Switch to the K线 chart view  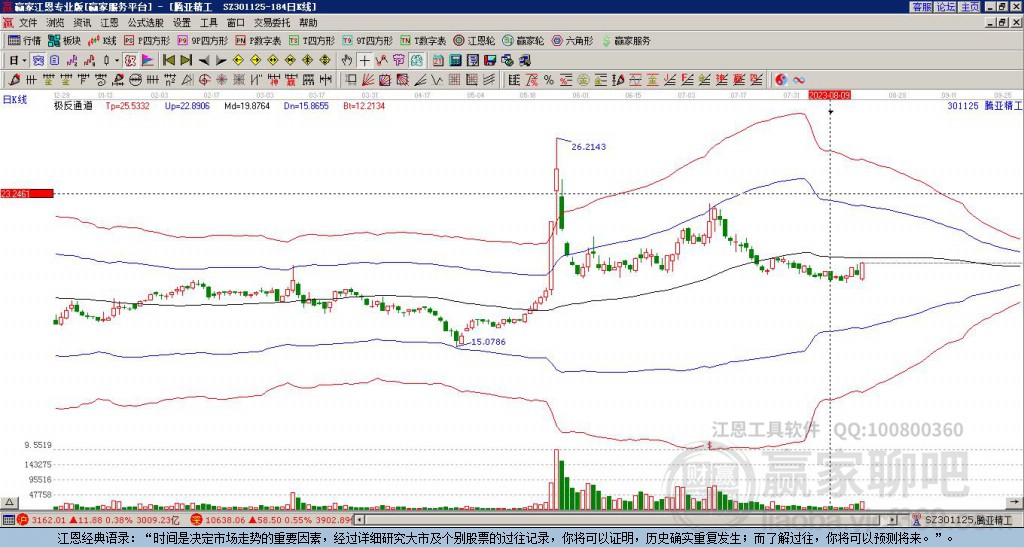[102, 40]
